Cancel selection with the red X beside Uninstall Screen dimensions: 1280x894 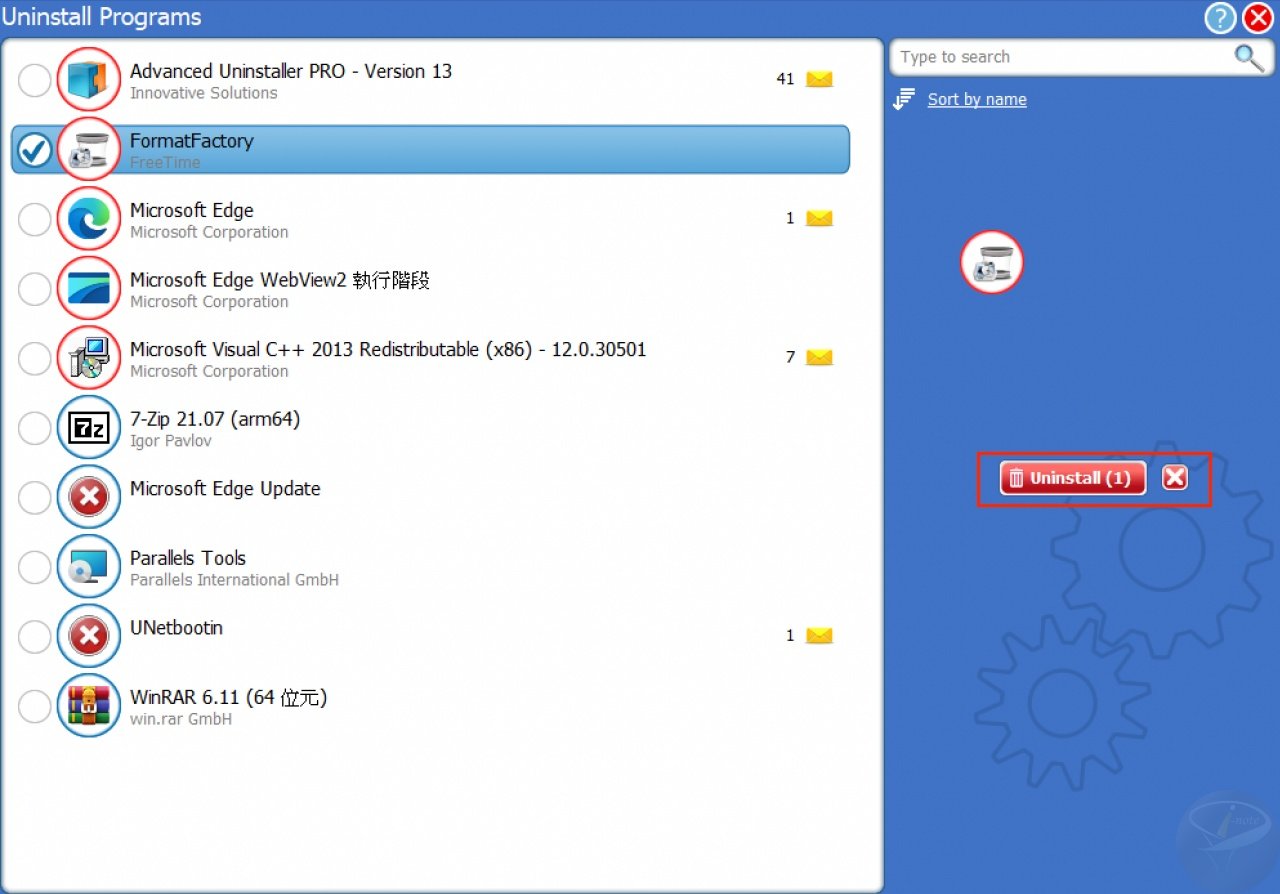(x=1175, y=478)
